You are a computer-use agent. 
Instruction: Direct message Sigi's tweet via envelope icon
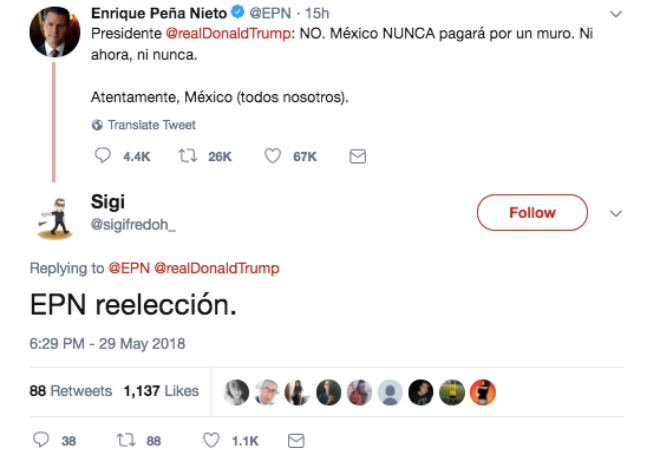point(295,439)
